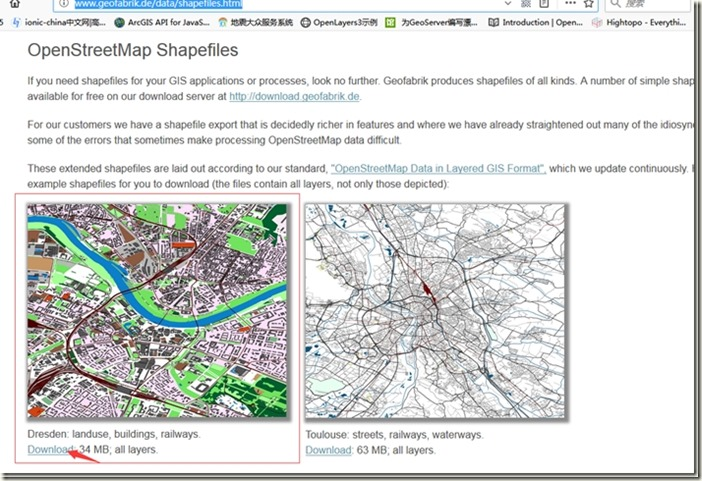Click the OpenStreetMap Shapefiles heading
Screen dimensions: 702x481
pos(133,50)
